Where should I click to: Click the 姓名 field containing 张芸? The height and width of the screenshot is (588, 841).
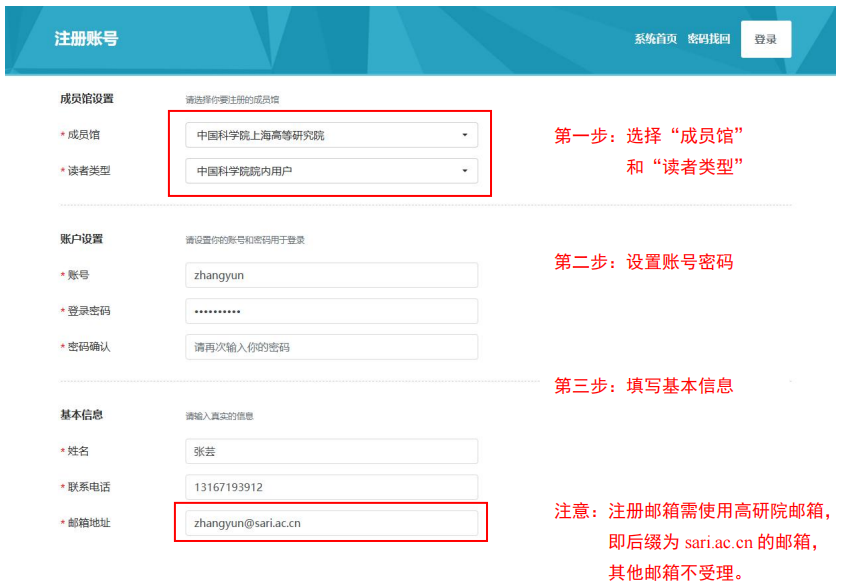click(x=331, y=451)
